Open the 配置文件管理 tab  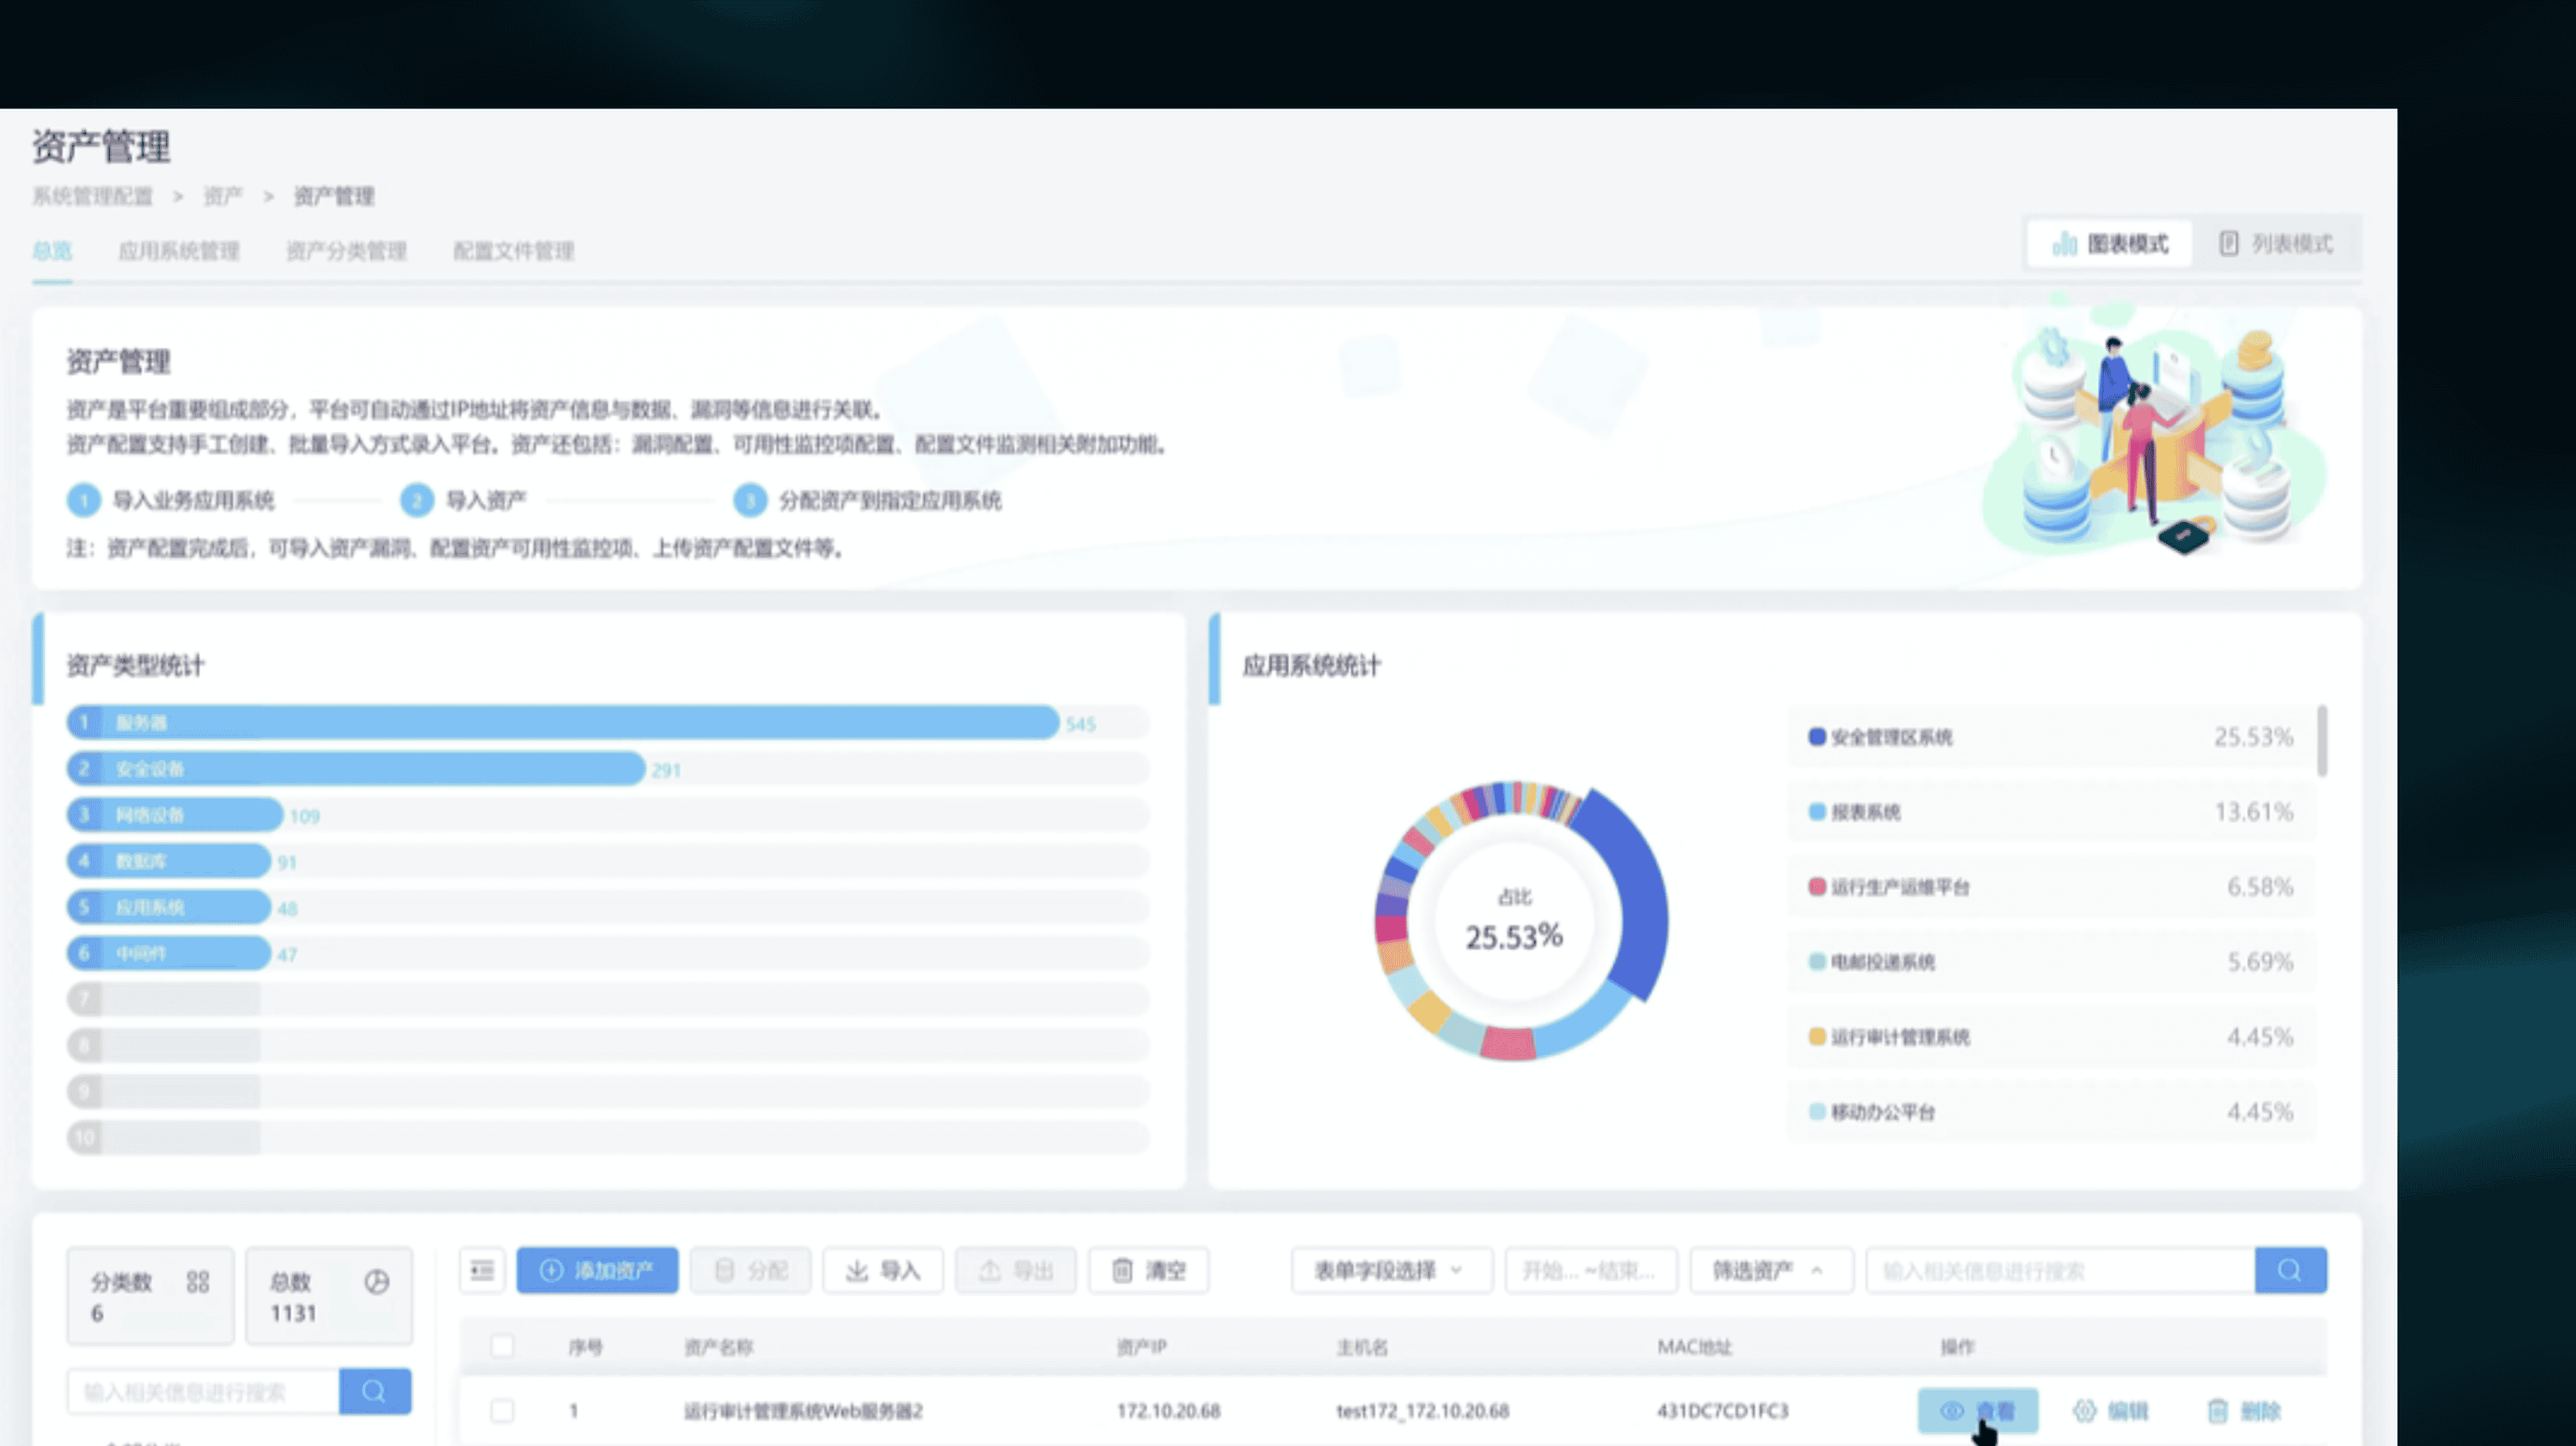513,251
